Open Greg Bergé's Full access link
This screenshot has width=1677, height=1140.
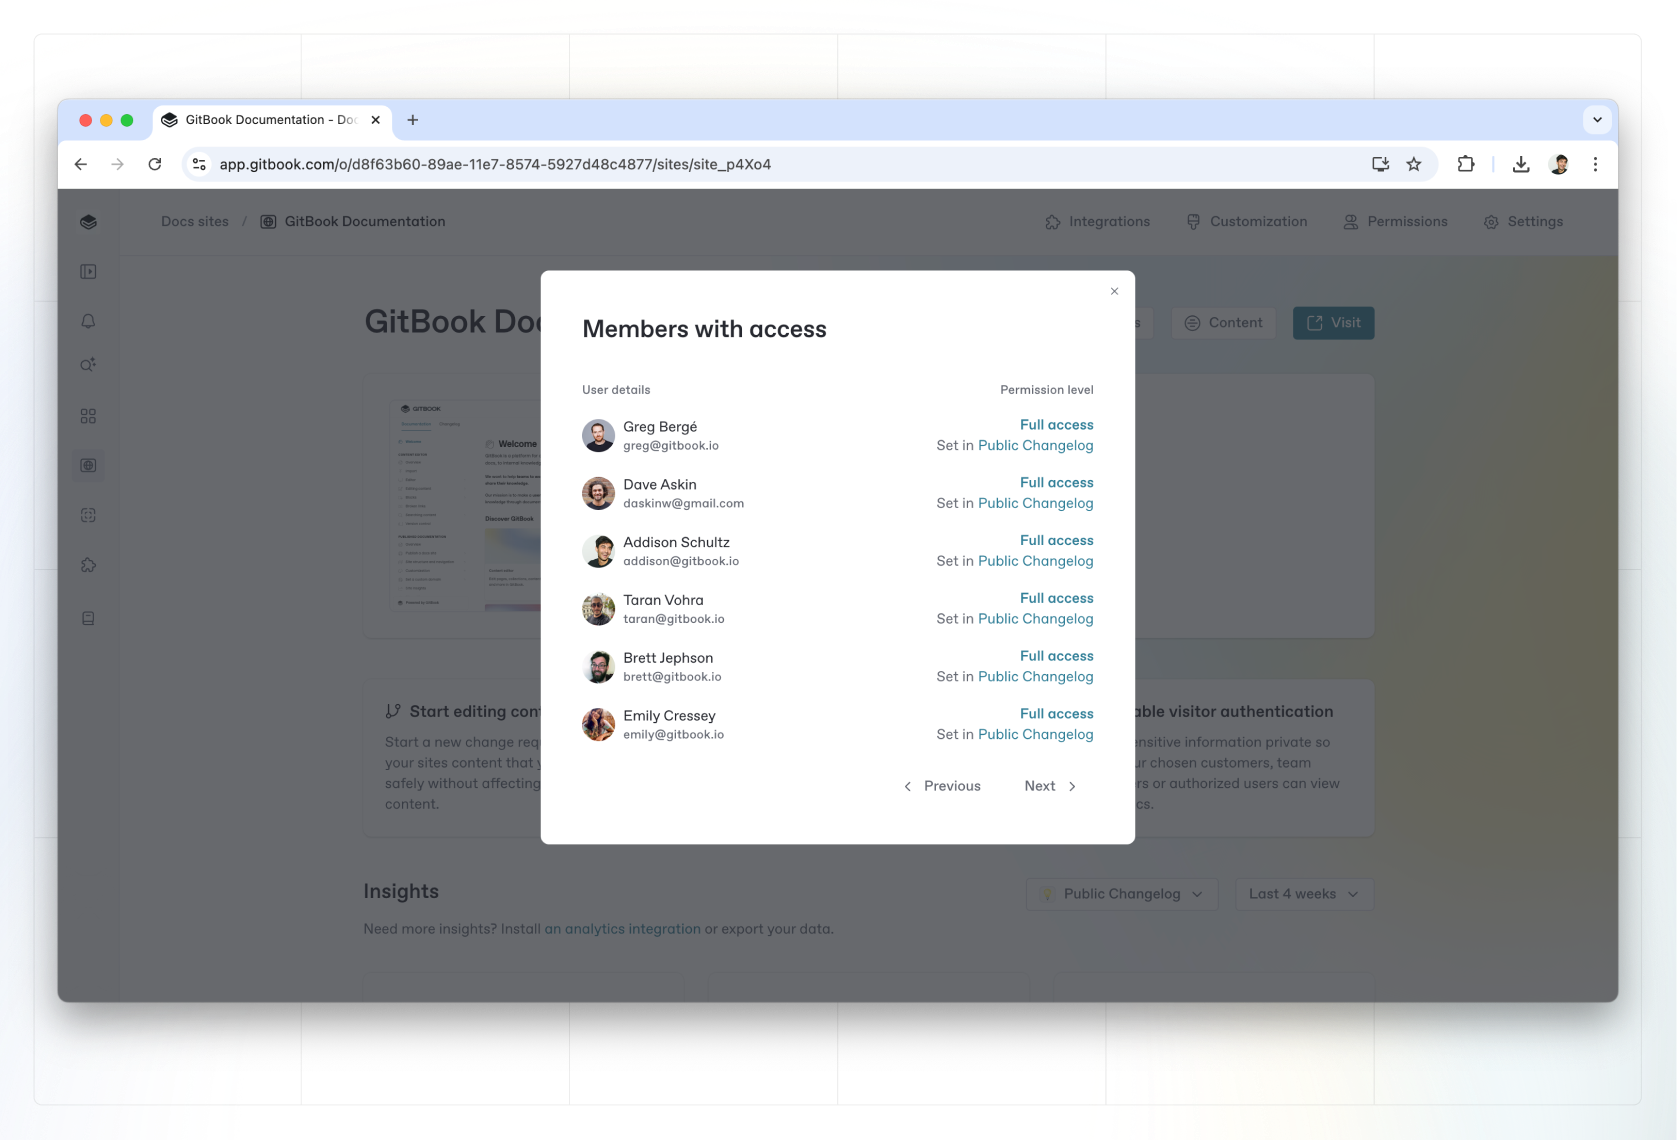[x=1056, y=425]
